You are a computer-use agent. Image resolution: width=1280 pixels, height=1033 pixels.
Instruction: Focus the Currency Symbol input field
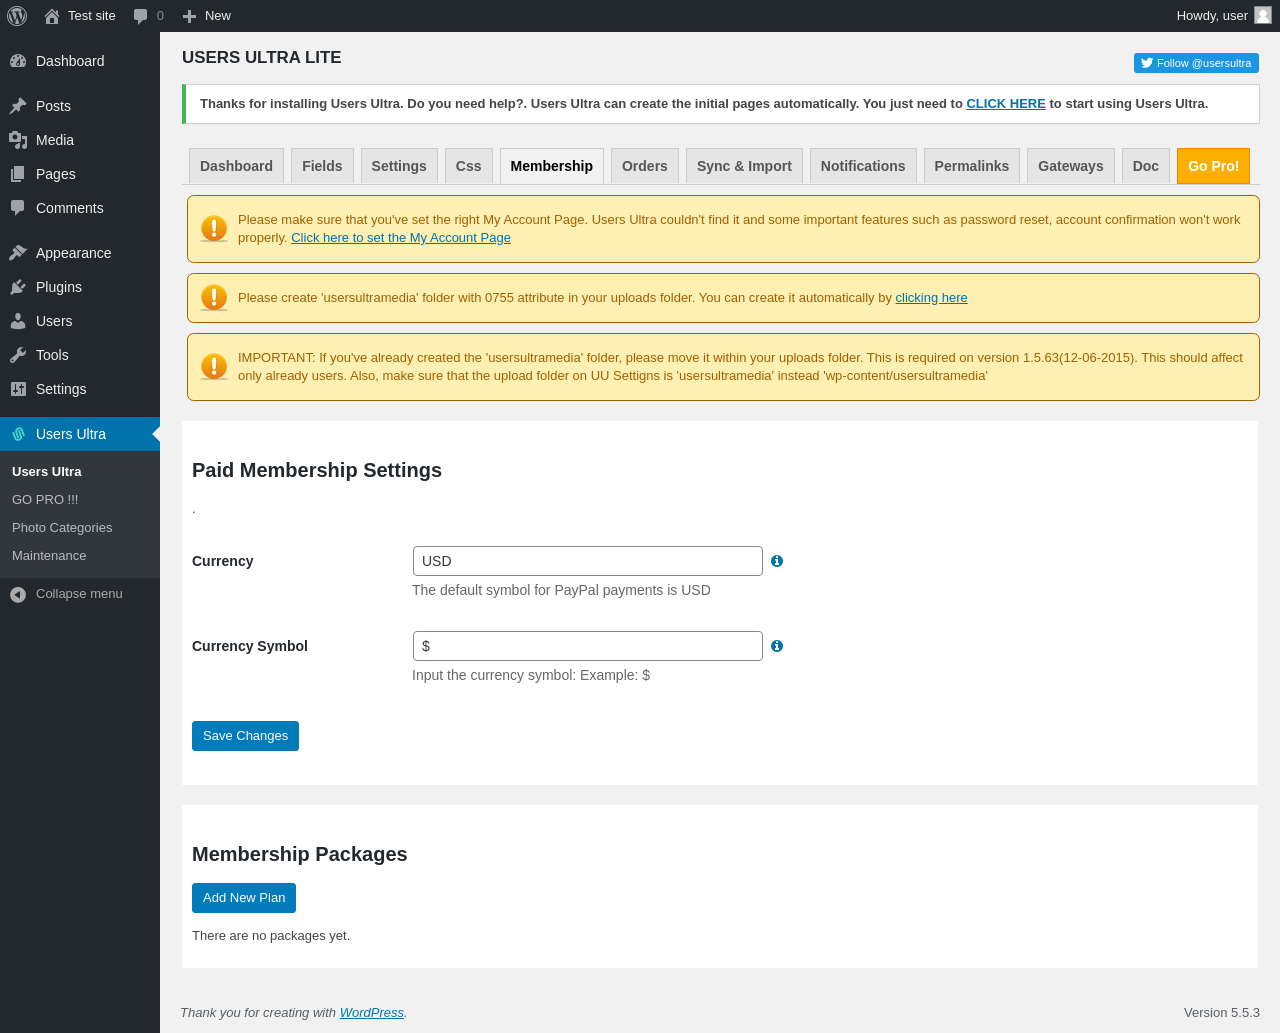pyautogui.click(x=588, y=646)
